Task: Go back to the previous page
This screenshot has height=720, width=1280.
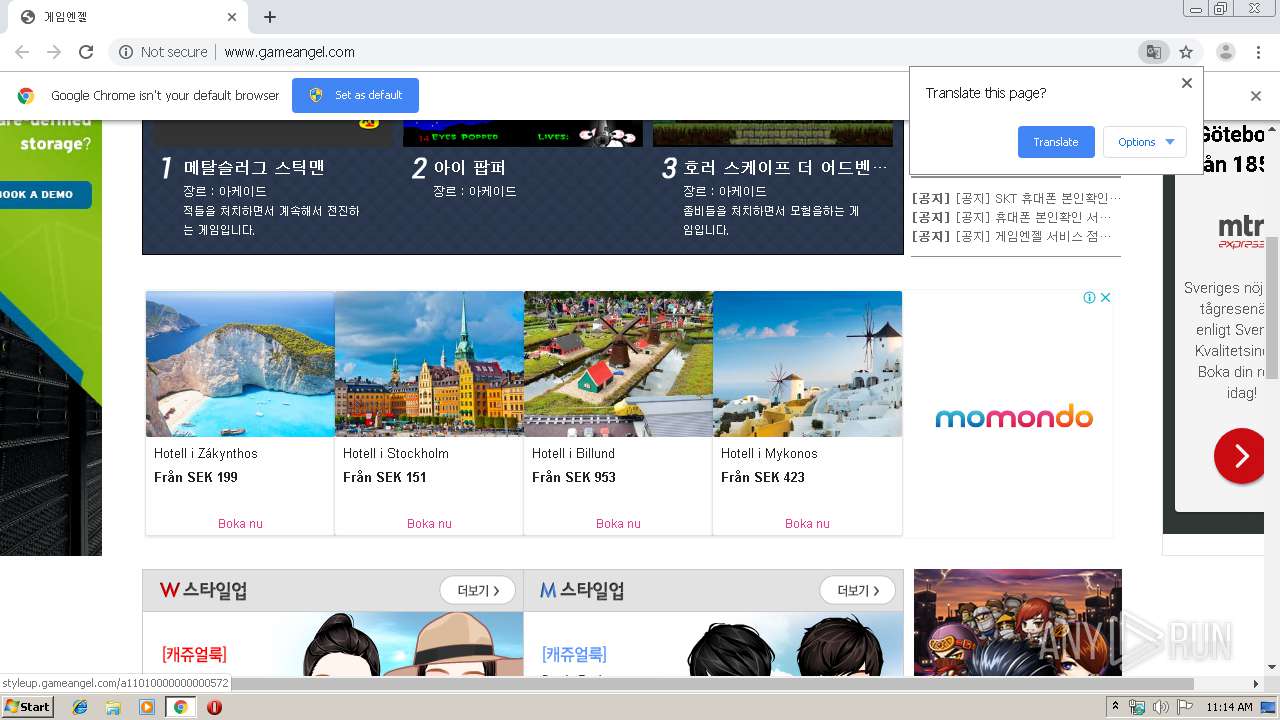Action: 22,52
